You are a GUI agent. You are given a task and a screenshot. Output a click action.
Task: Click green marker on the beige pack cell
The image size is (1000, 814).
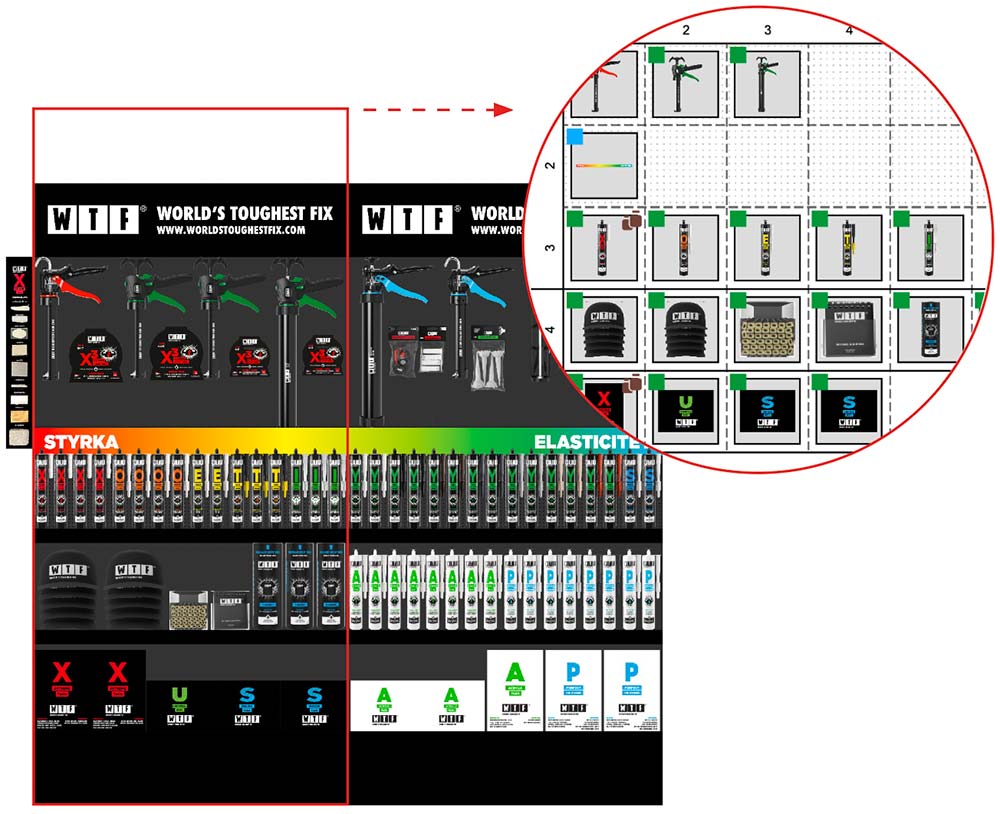(738, 300)
